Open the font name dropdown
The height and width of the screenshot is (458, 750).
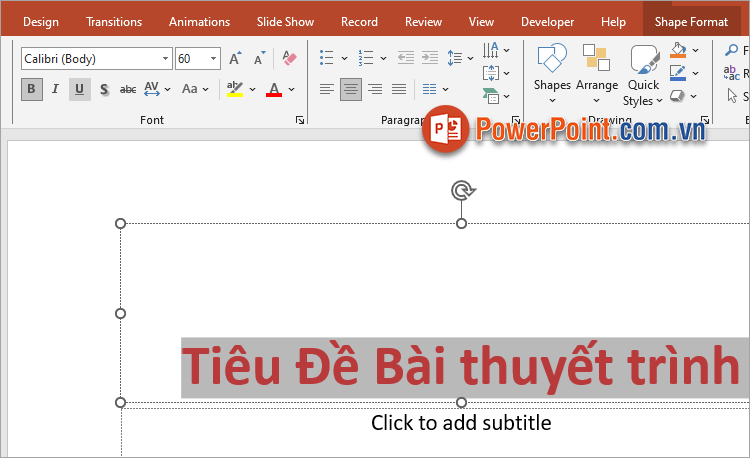click(x=165, y=58)
